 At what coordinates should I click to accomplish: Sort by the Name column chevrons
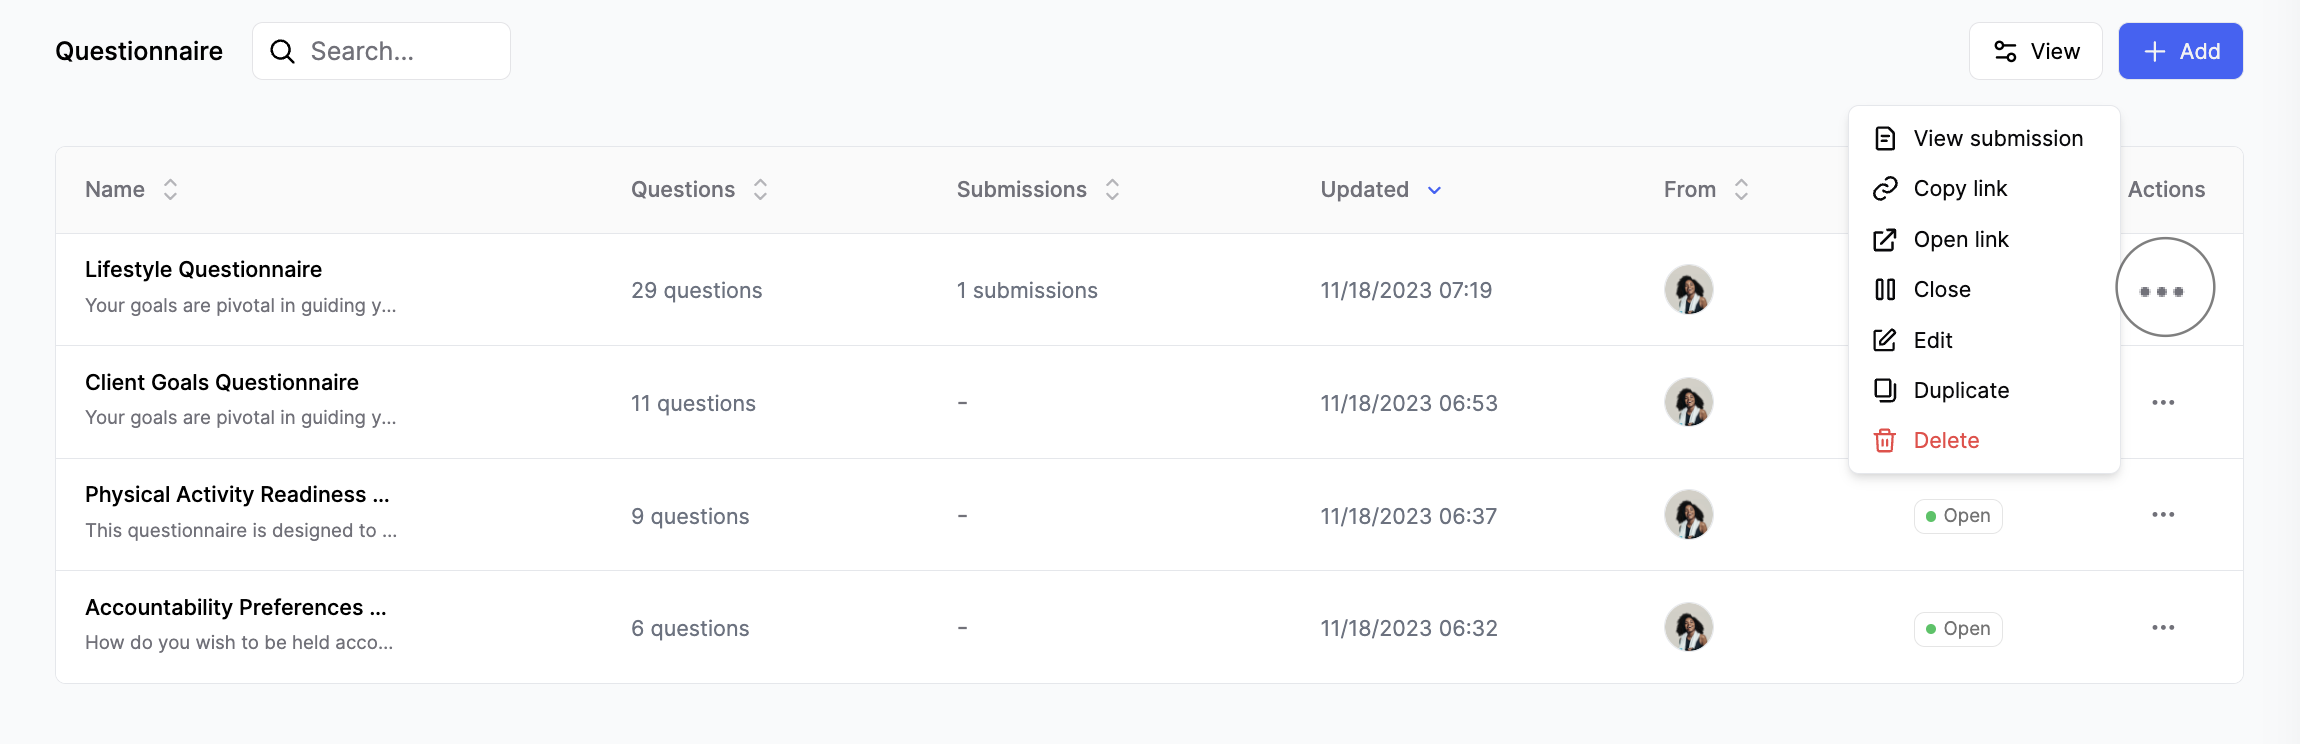[170, 189]
